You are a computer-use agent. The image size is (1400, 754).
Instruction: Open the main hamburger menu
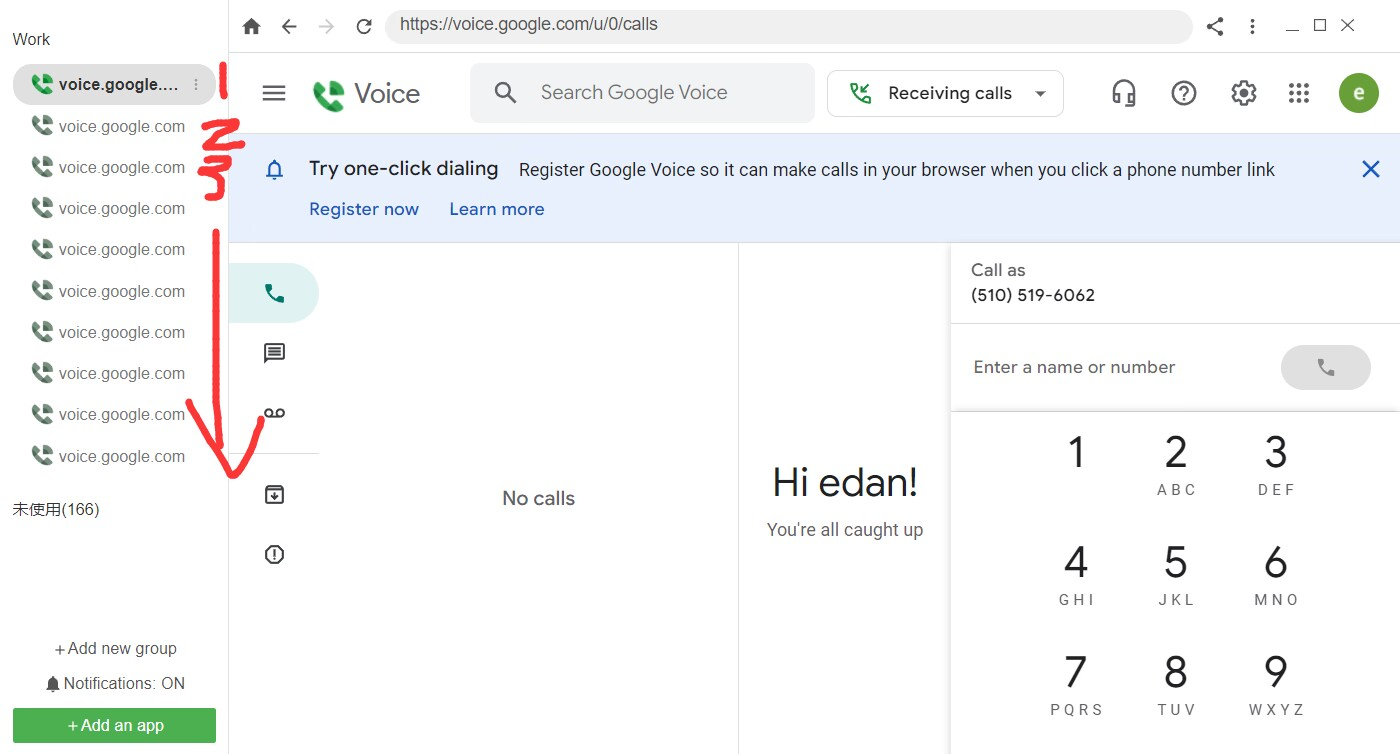pyautogui.click(x=274, y=93)
